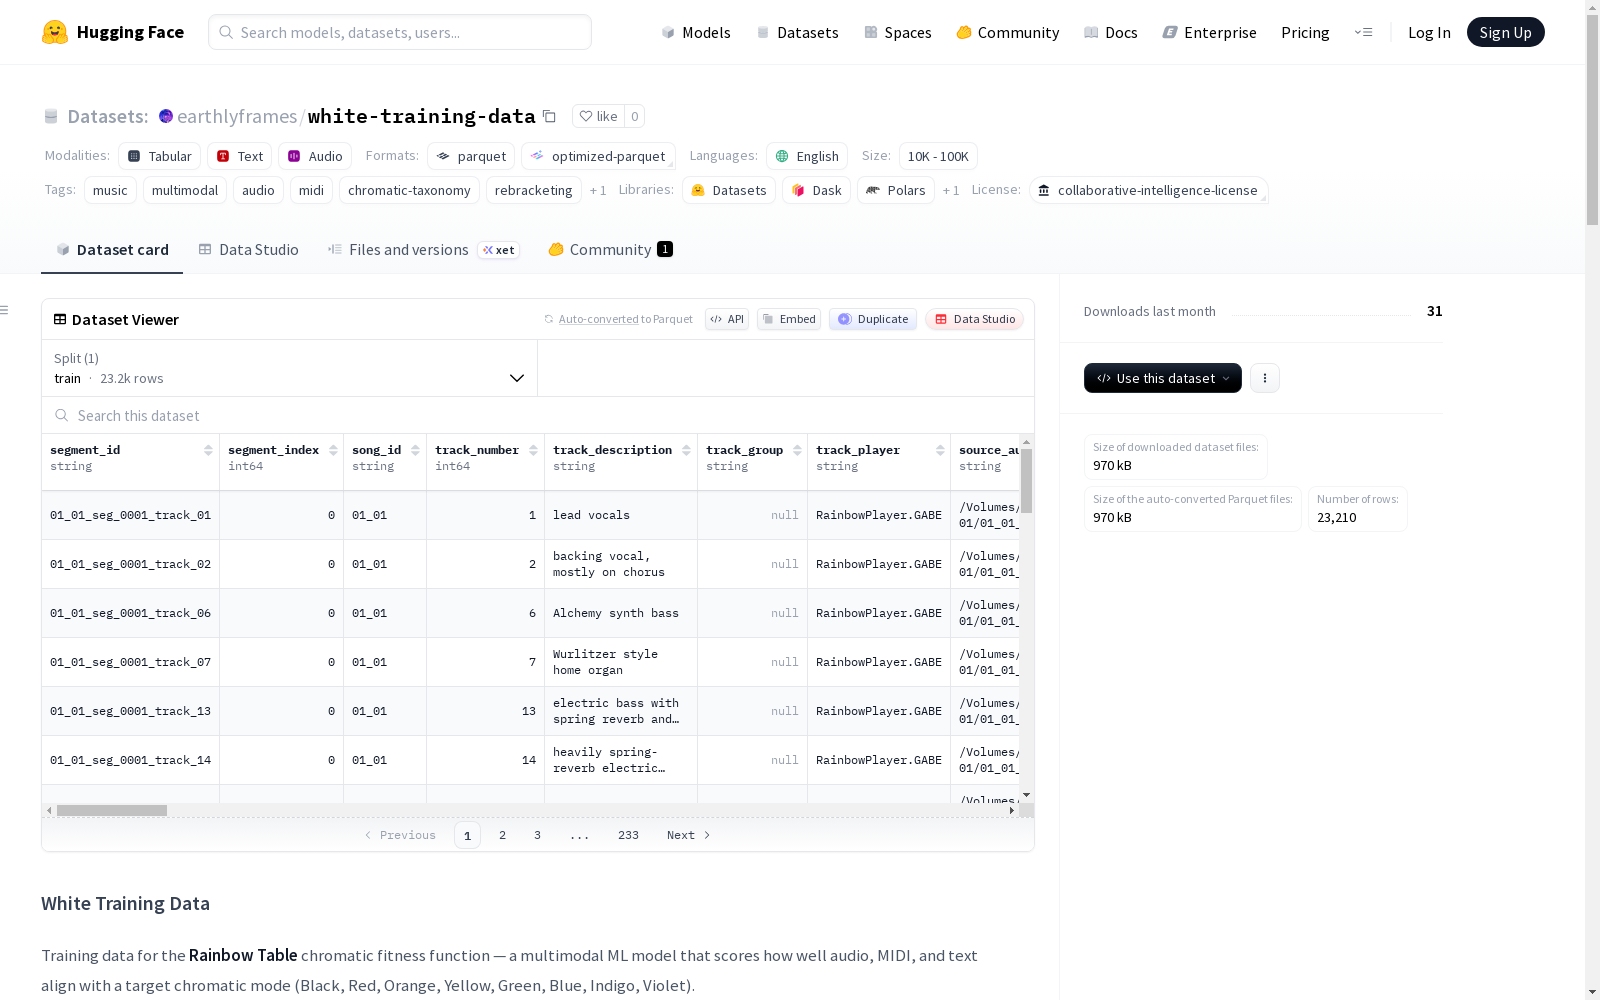This screenshot has height=1000, width=1600.
Task: Open the earthlyframes user link
Action: pyautogui.click(x=237, y=116)
